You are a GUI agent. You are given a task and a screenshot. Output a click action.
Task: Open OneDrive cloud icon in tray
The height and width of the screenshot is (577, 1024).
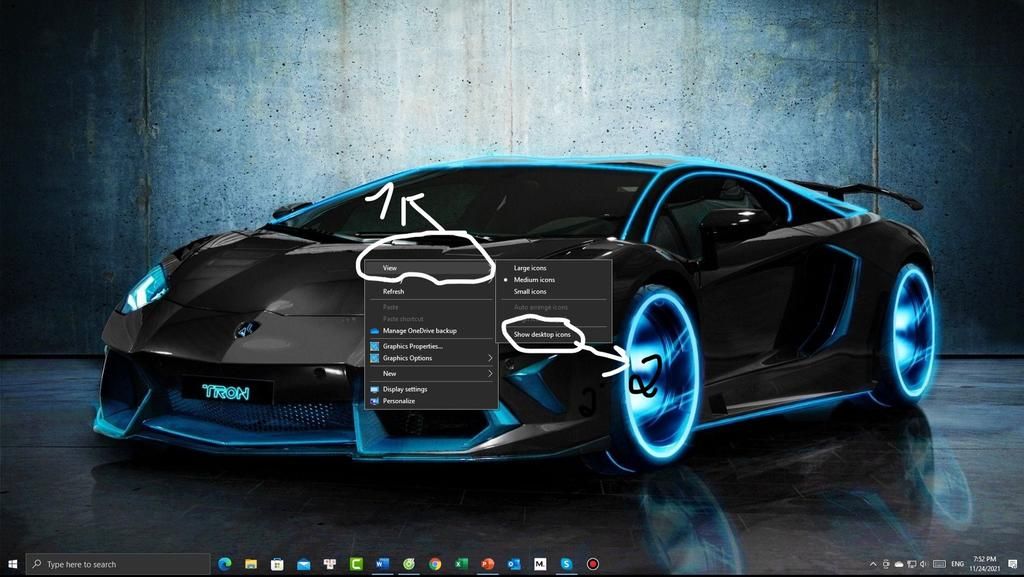coord(899,564)
